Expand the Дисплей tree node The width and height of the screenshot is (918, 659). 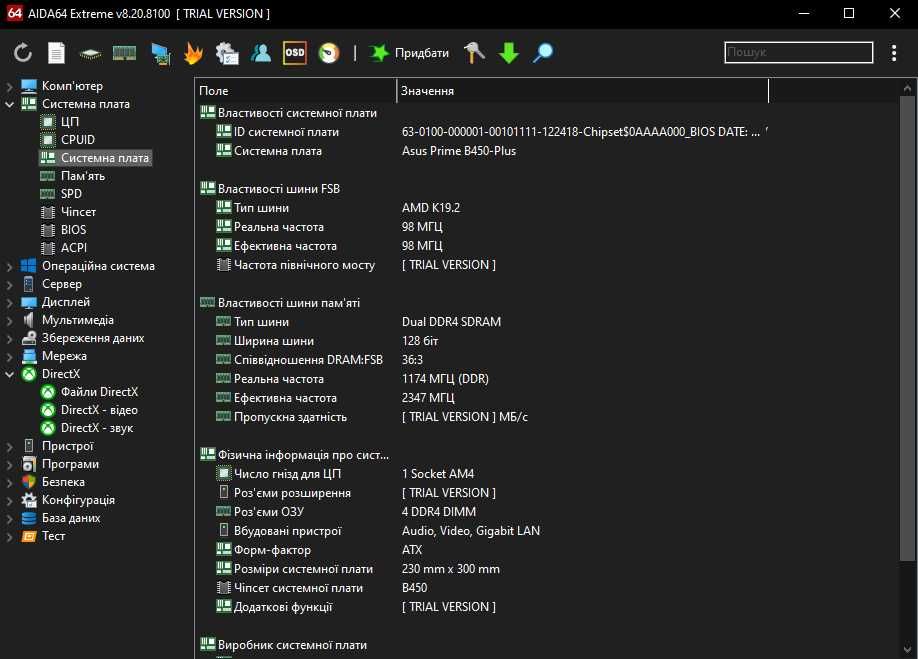tap(9, 303)
